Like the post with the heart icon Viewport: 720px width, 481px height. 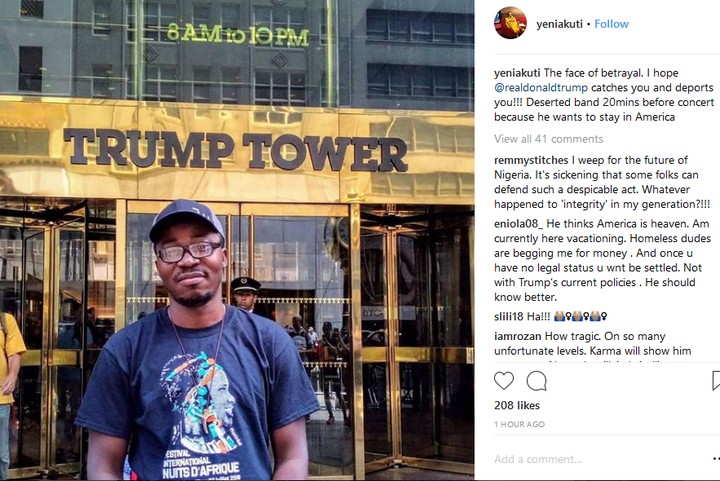pyautogui.click(x=504, y=381)
